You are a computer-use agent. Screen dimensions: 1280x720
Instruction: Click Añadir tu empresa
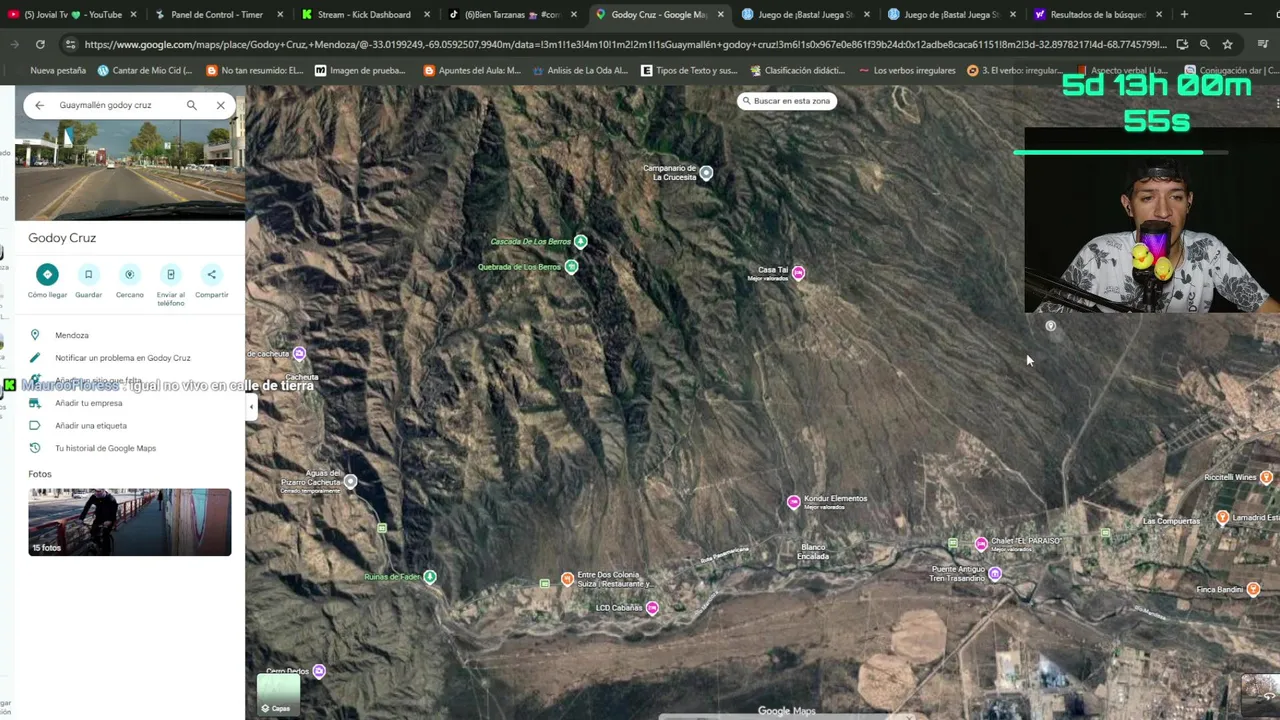130,403
